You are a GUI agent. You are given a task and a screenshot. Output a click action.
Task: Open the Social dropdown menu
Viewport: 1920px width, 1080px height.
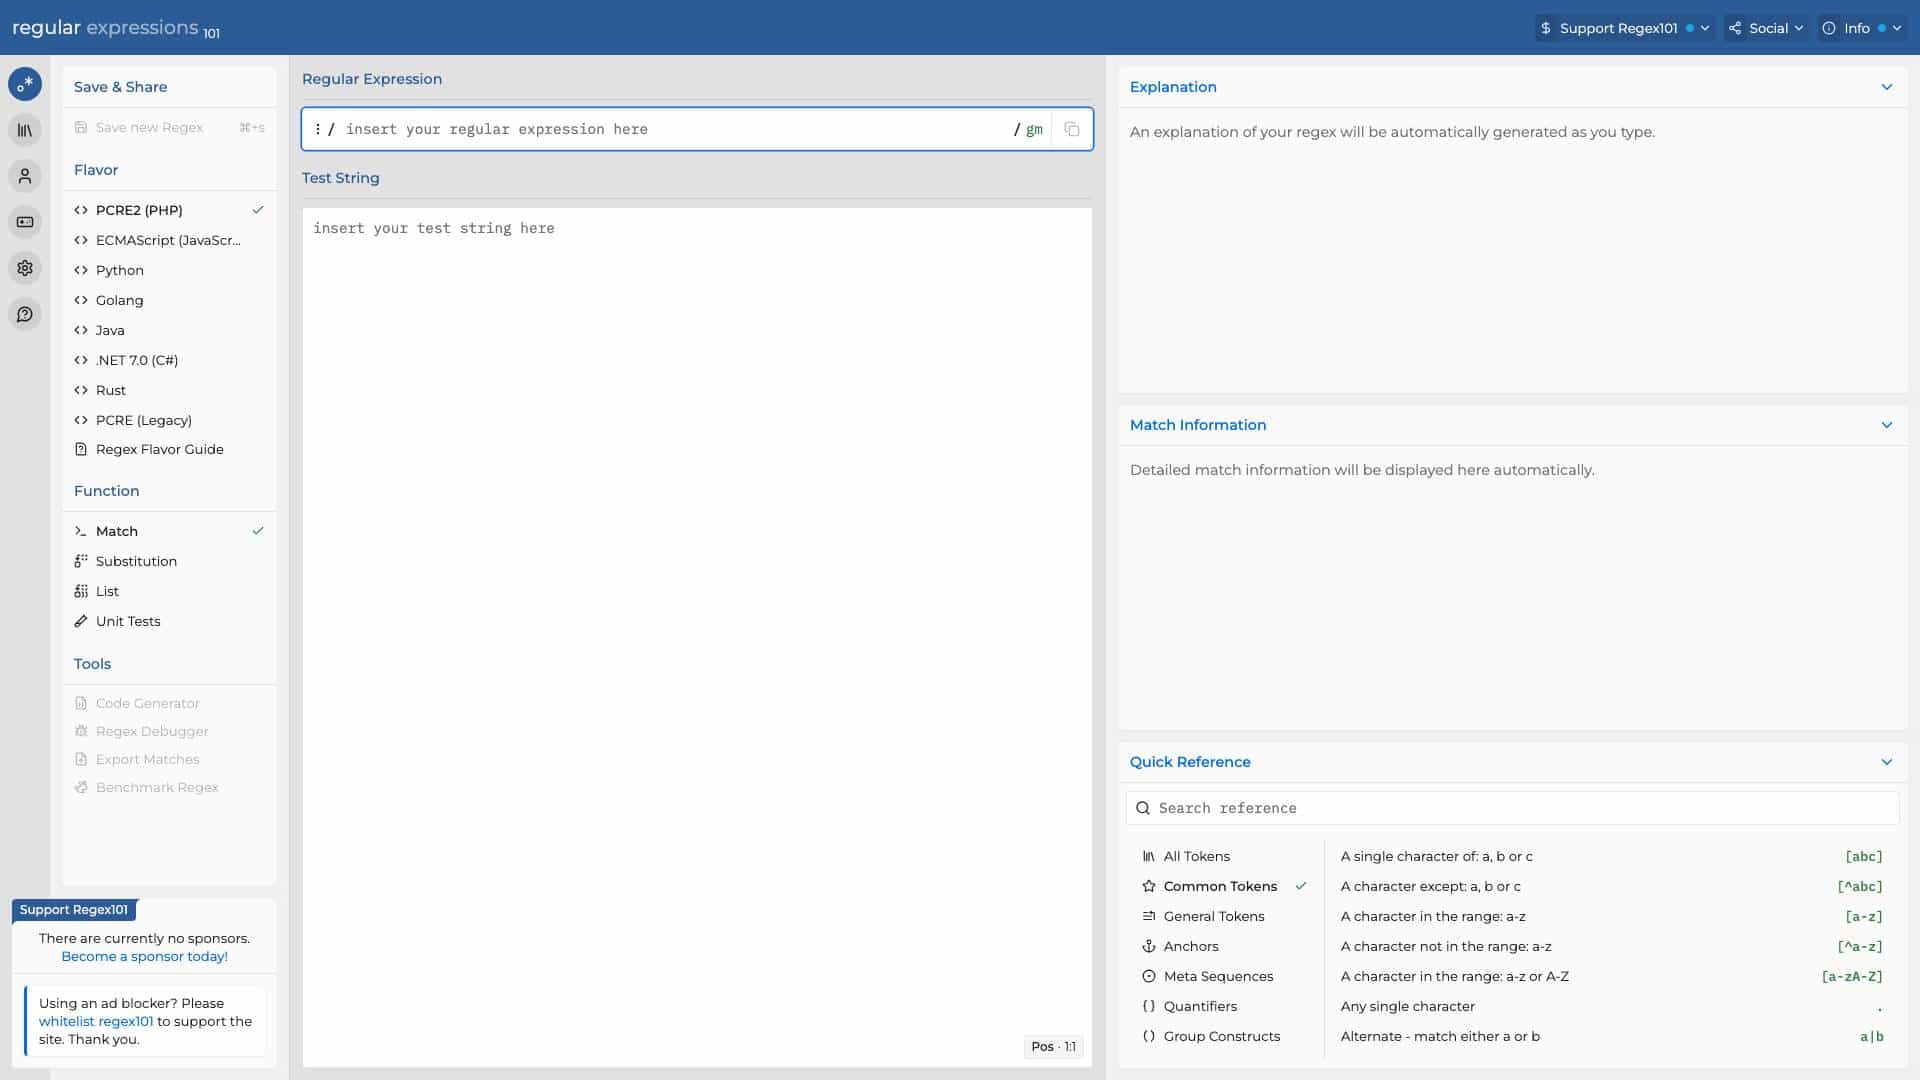click(1766, 28)
